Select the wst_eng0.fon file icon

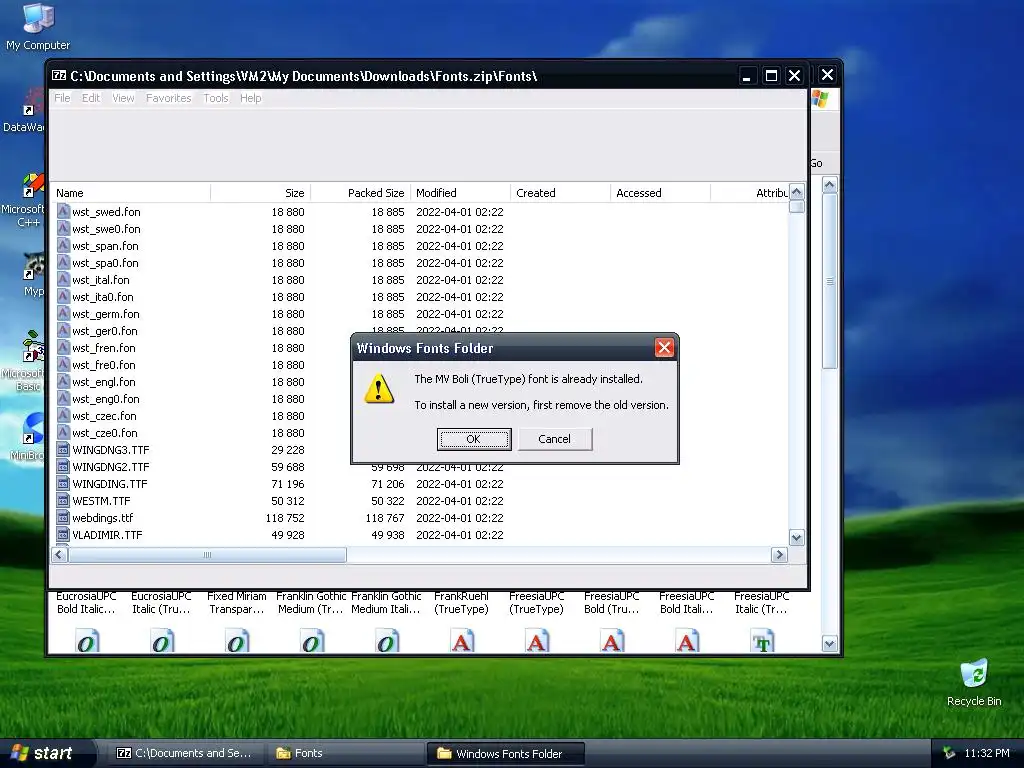(x=63, y=398)
